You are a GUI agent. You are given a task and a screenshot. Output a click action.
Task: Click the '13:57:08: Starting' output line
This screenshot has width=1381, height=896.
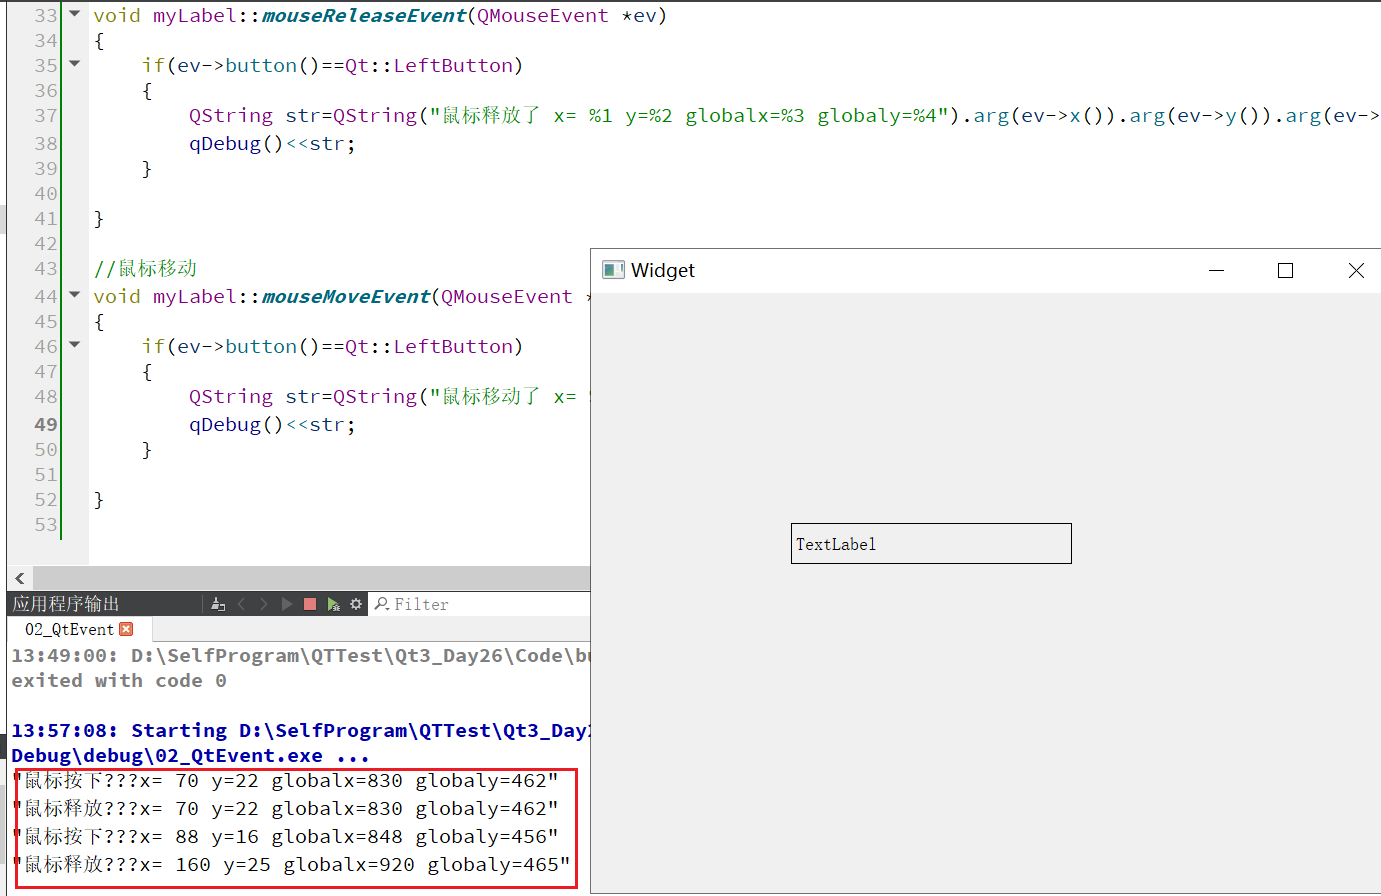click(x=300, y=731)
